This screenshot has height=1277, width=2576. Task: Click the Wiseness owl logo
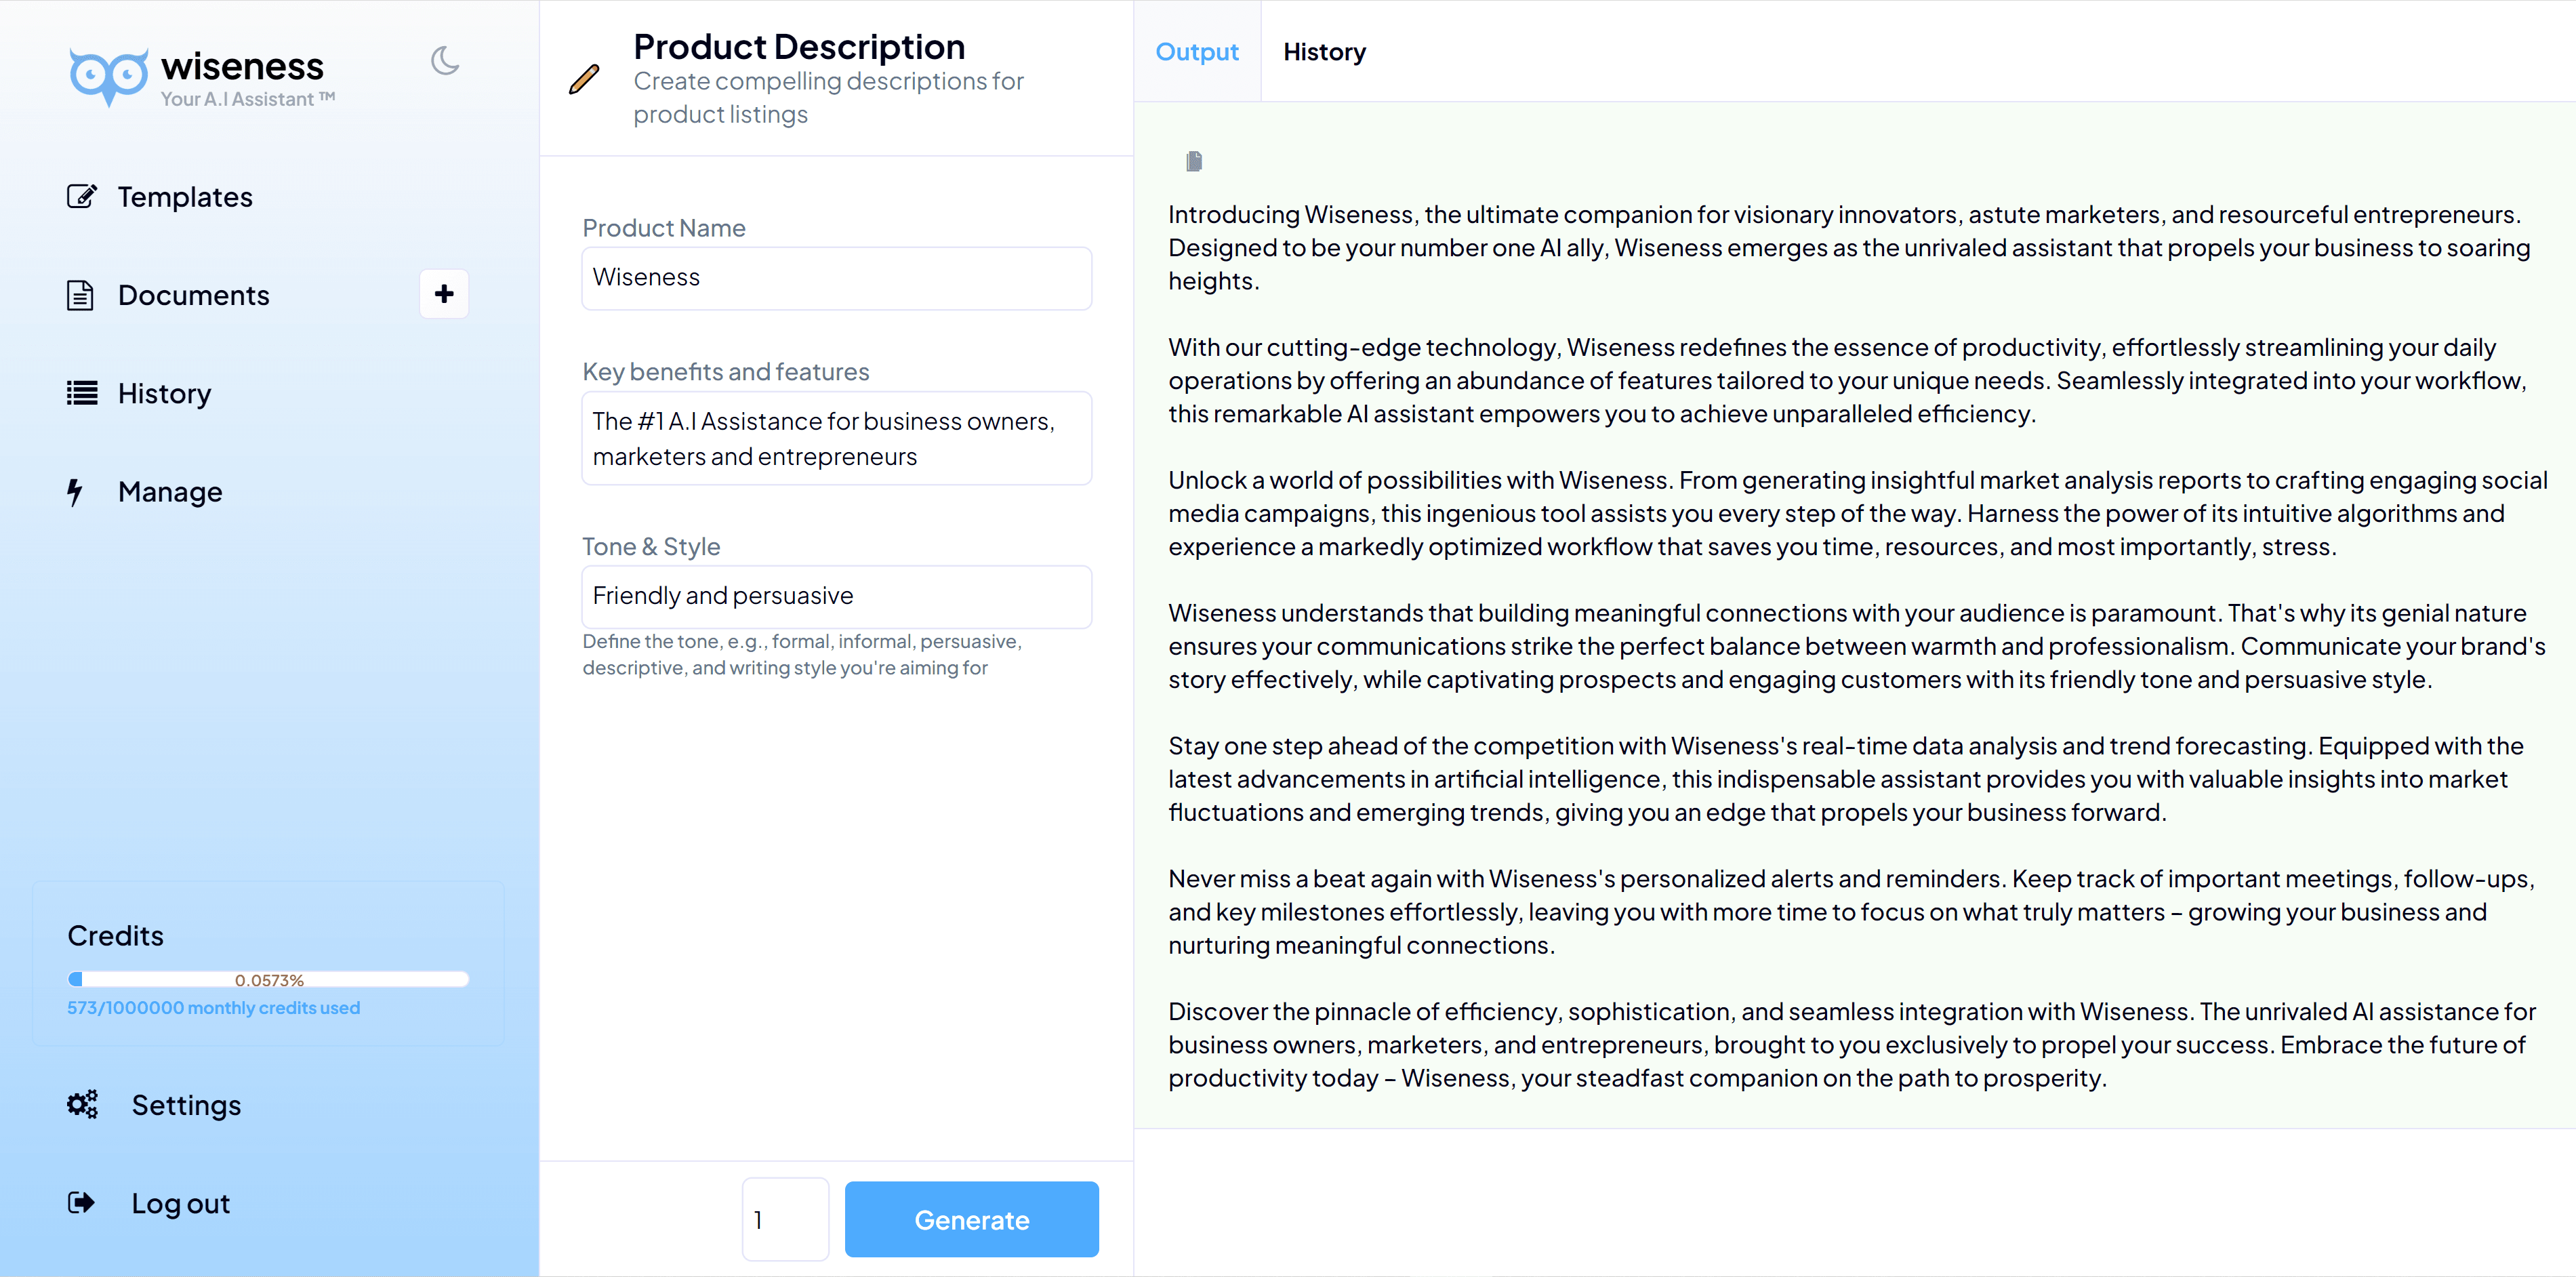[x=108, y=76]
